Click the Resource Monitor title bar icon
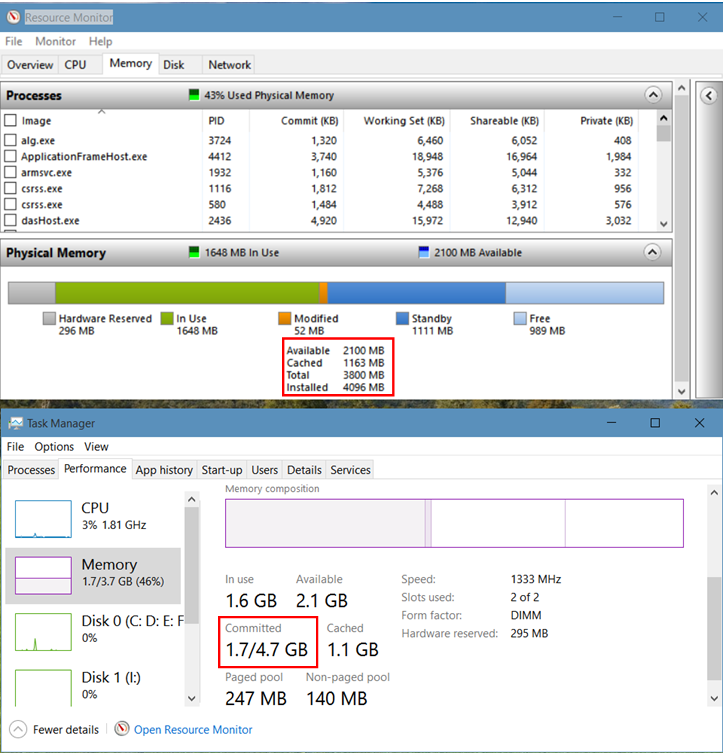The width and height of the screenshot is (726, 753). (13, 17)
